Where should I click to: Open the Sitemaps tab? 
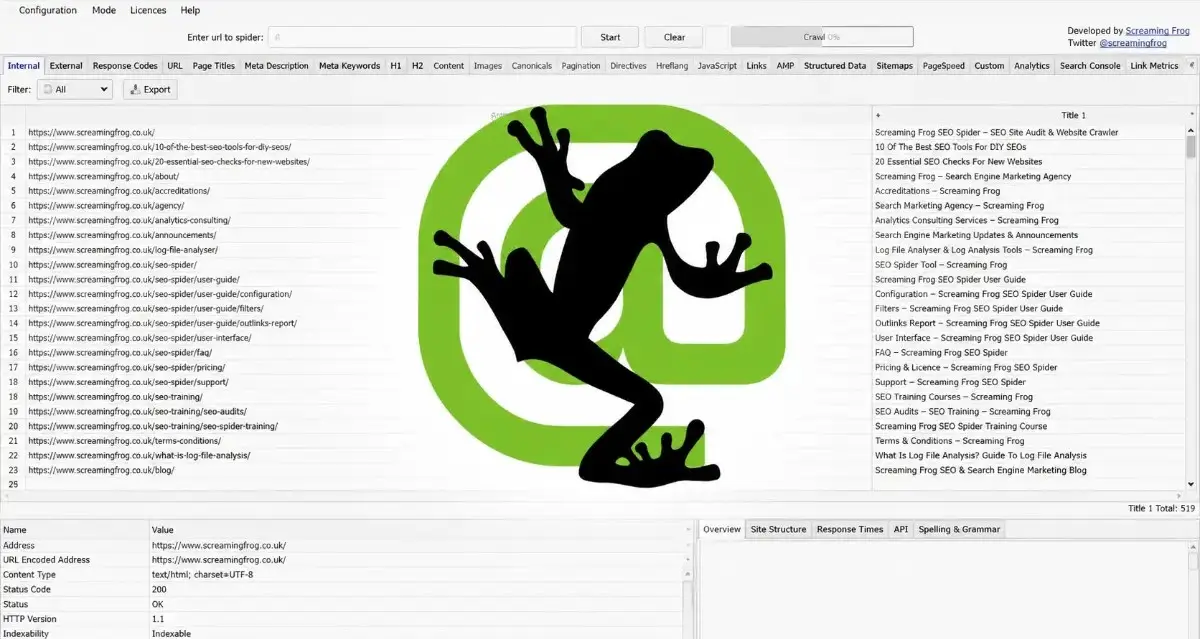(x=895, y=66)
